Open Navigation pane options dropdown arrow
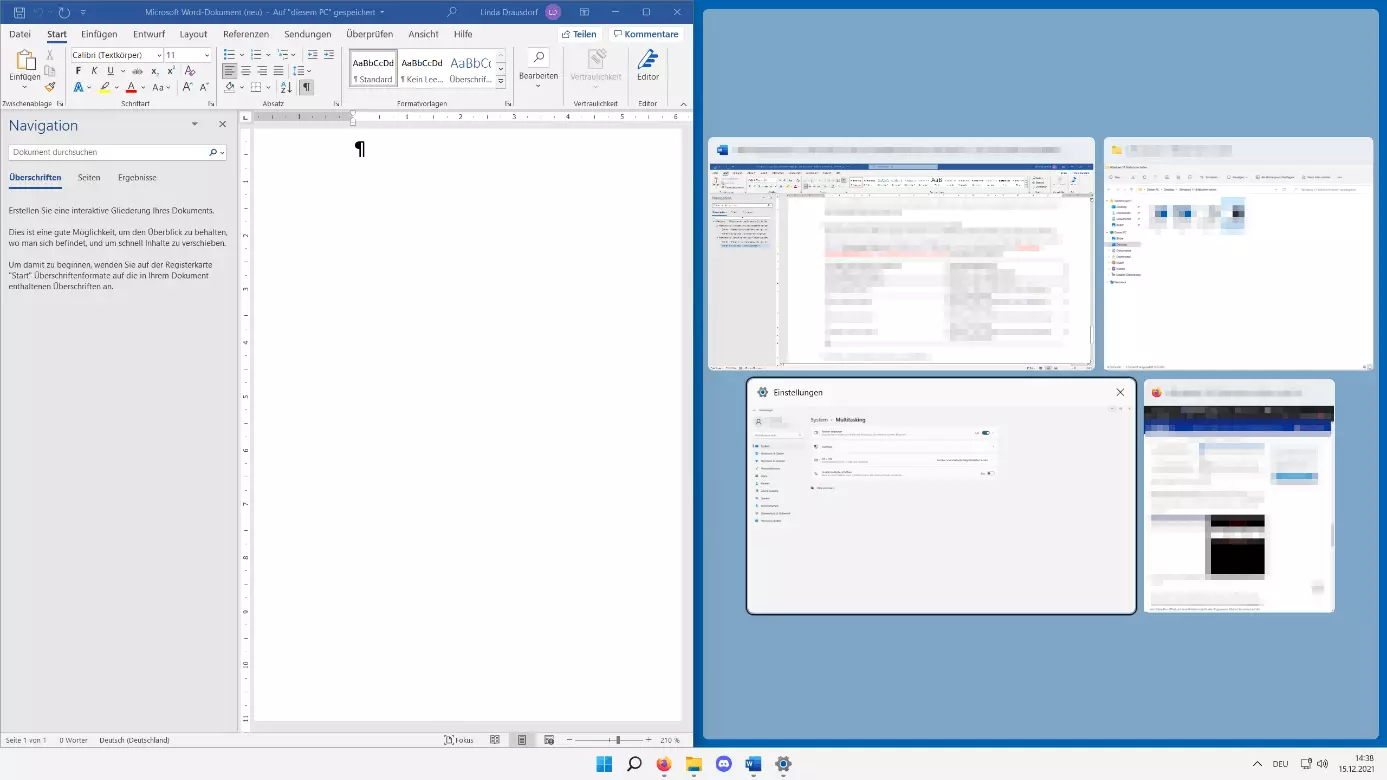Image resolution: width=1387 pixels, height=780 pixels. pyautogui.click(x=195, y=125)
